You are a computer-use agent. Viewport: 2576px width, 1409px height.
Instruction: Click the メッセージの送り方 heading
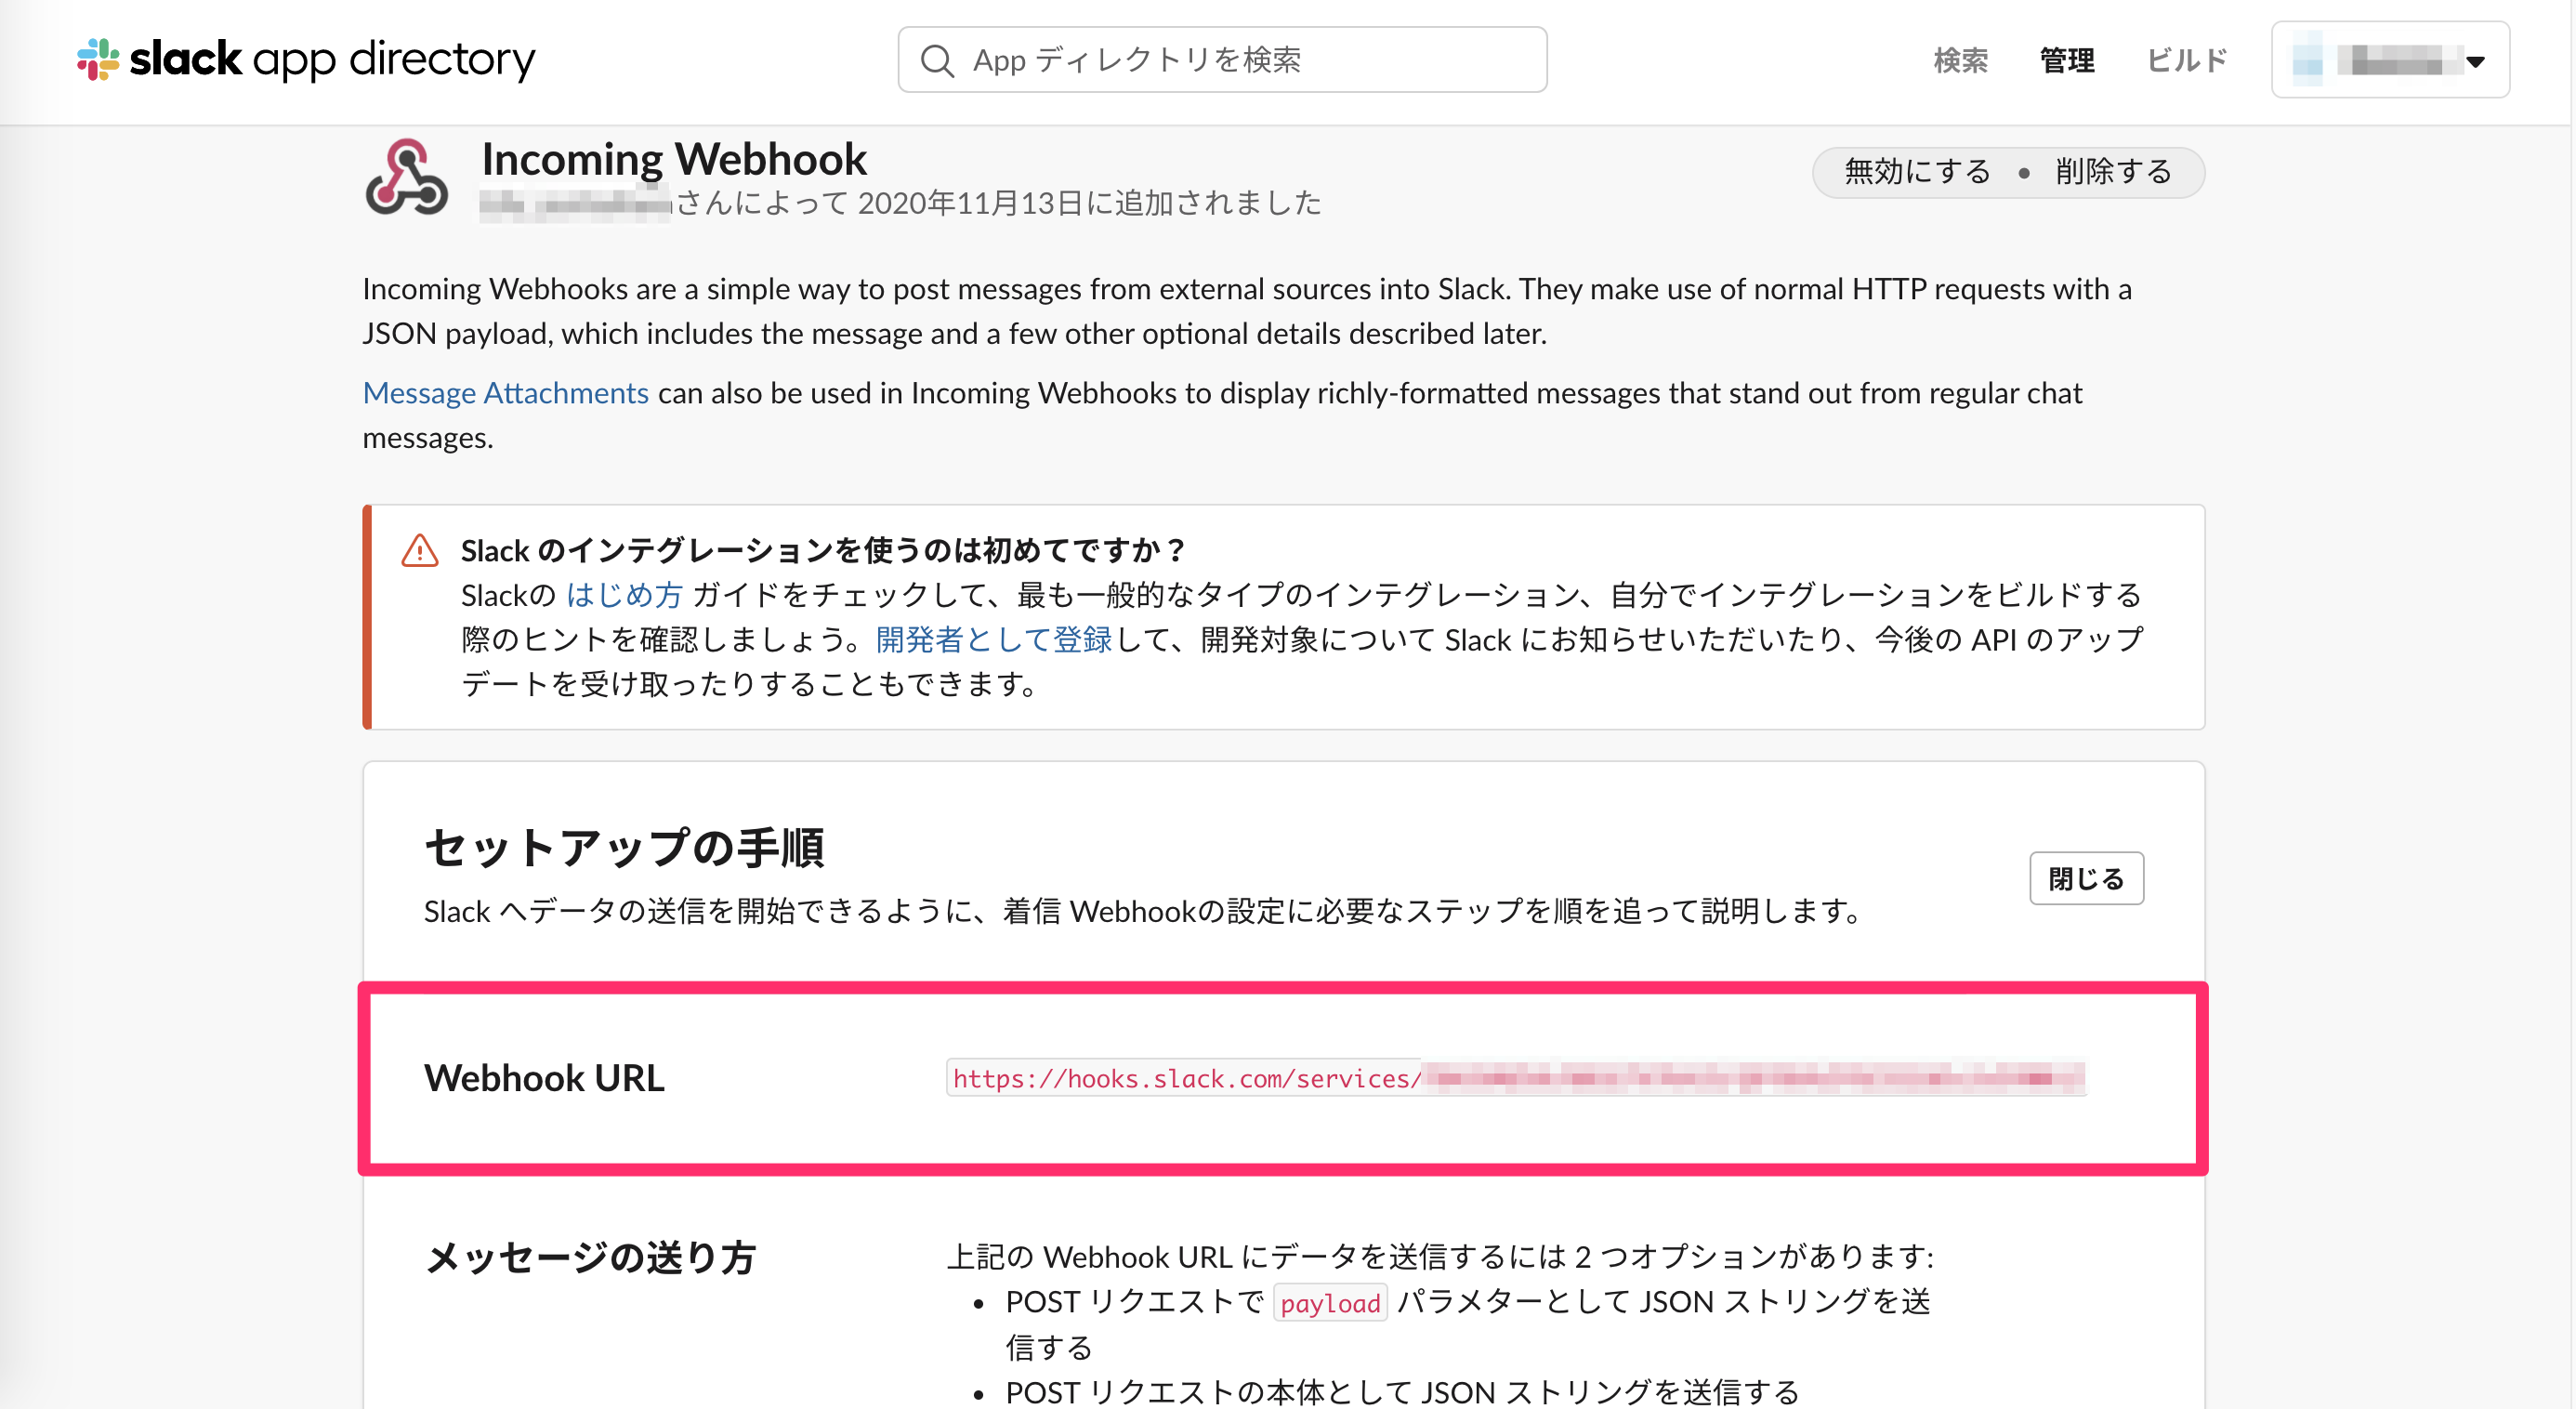tap(590, 1257)
